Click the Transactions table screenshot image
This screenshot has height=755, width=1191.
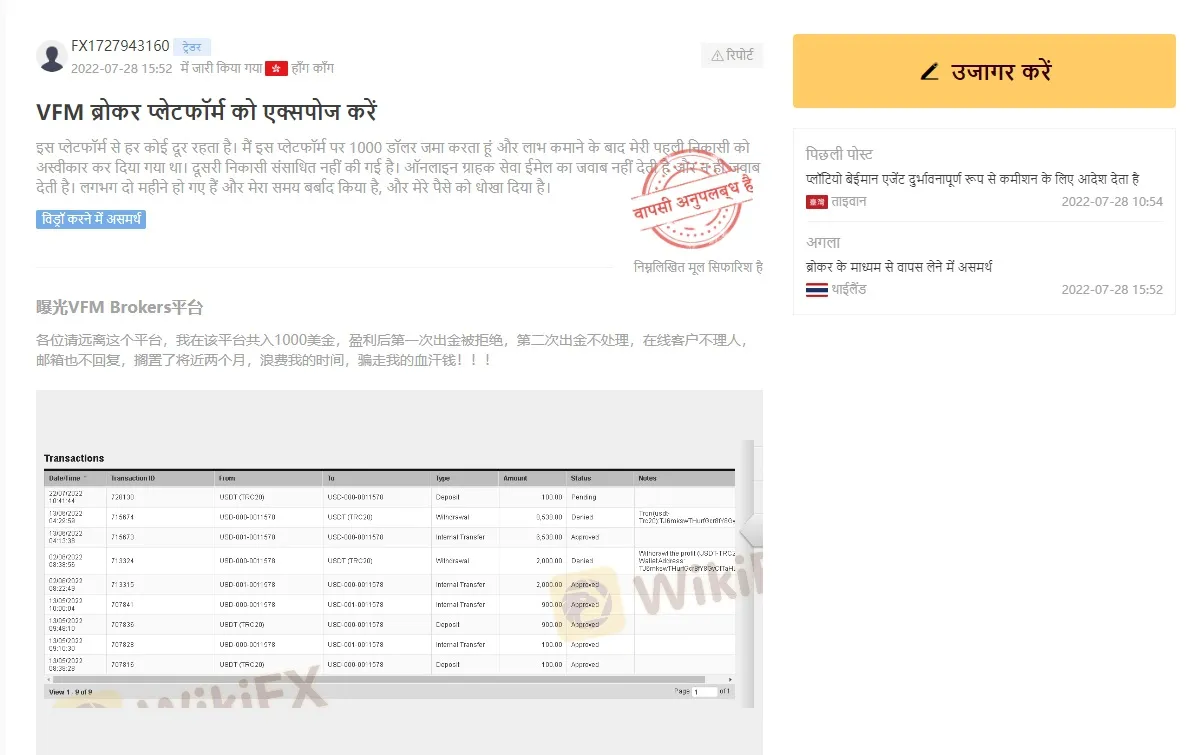point(400,572)
